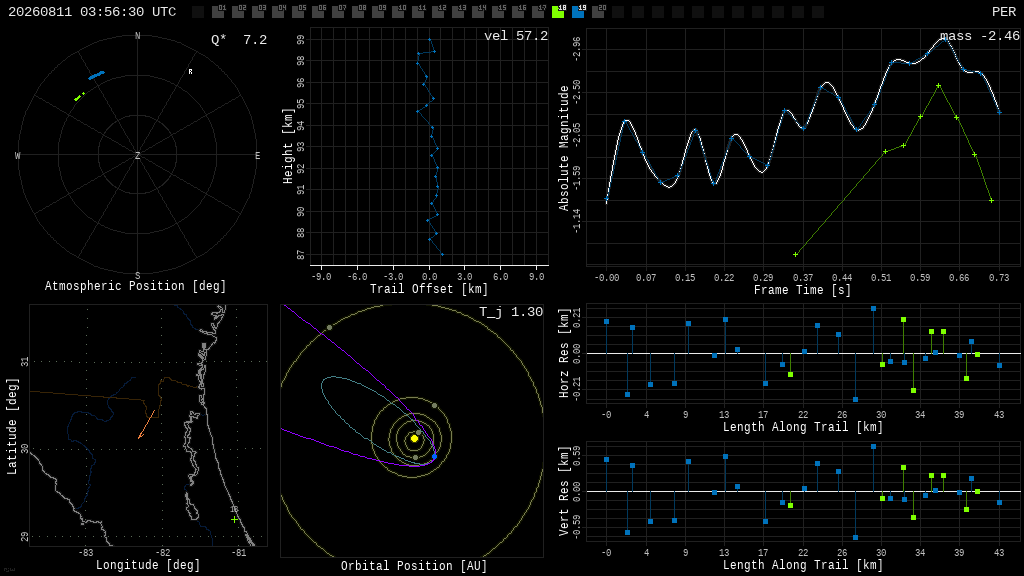This screenshot has height=576, width=1024.
Task: Click the station 05 square
Action: [298, 12]
